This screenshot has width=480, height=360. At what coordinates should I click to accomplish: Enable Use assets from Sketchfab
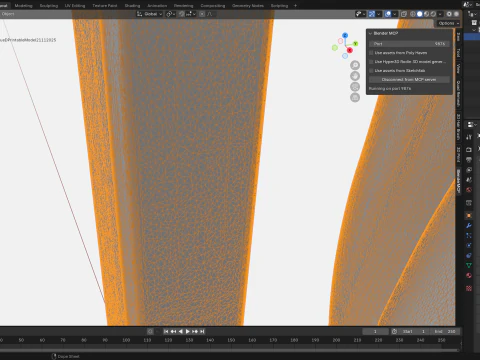[x=371, y=71]
